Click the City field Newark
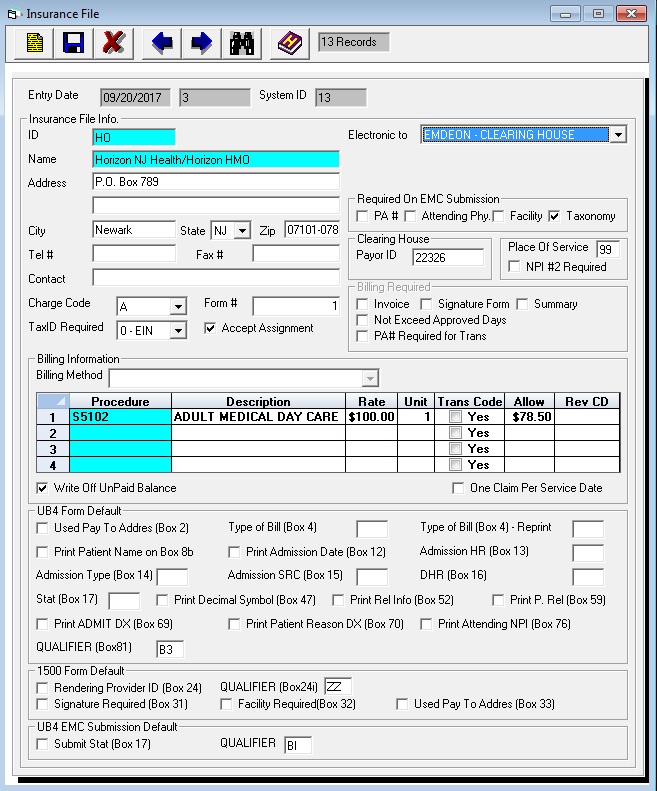Image resolution: width=657 pixels, height=791 pixels. [x=134, y=230]
